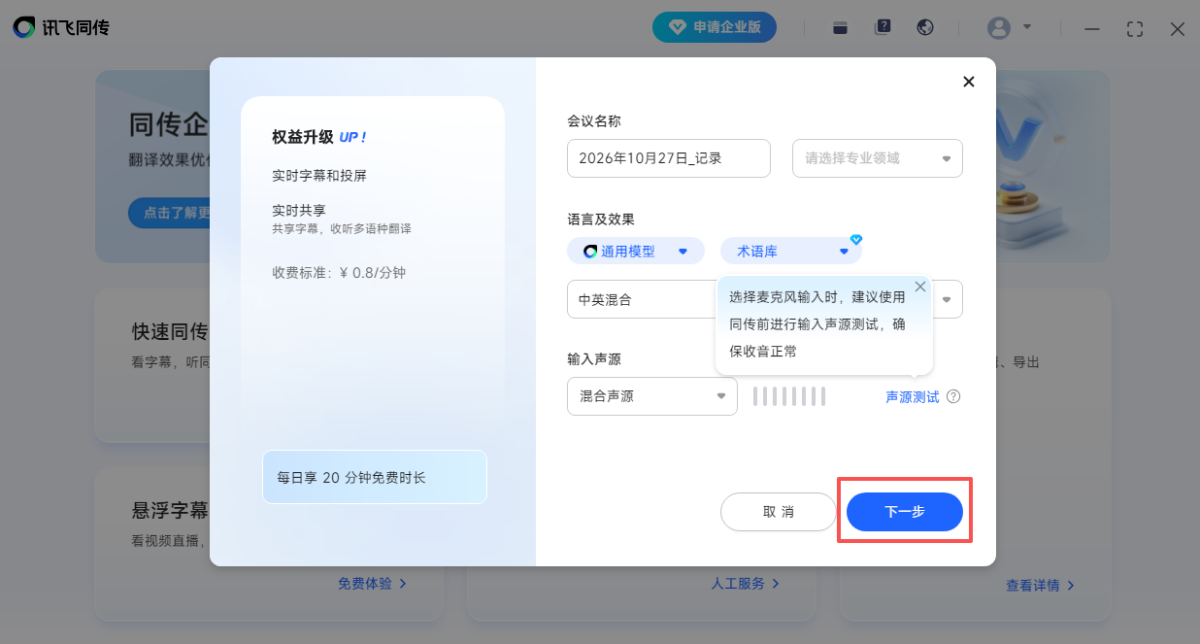Click the 人工服务 link in the background
1200x644 pixels.
coord(745,583)
